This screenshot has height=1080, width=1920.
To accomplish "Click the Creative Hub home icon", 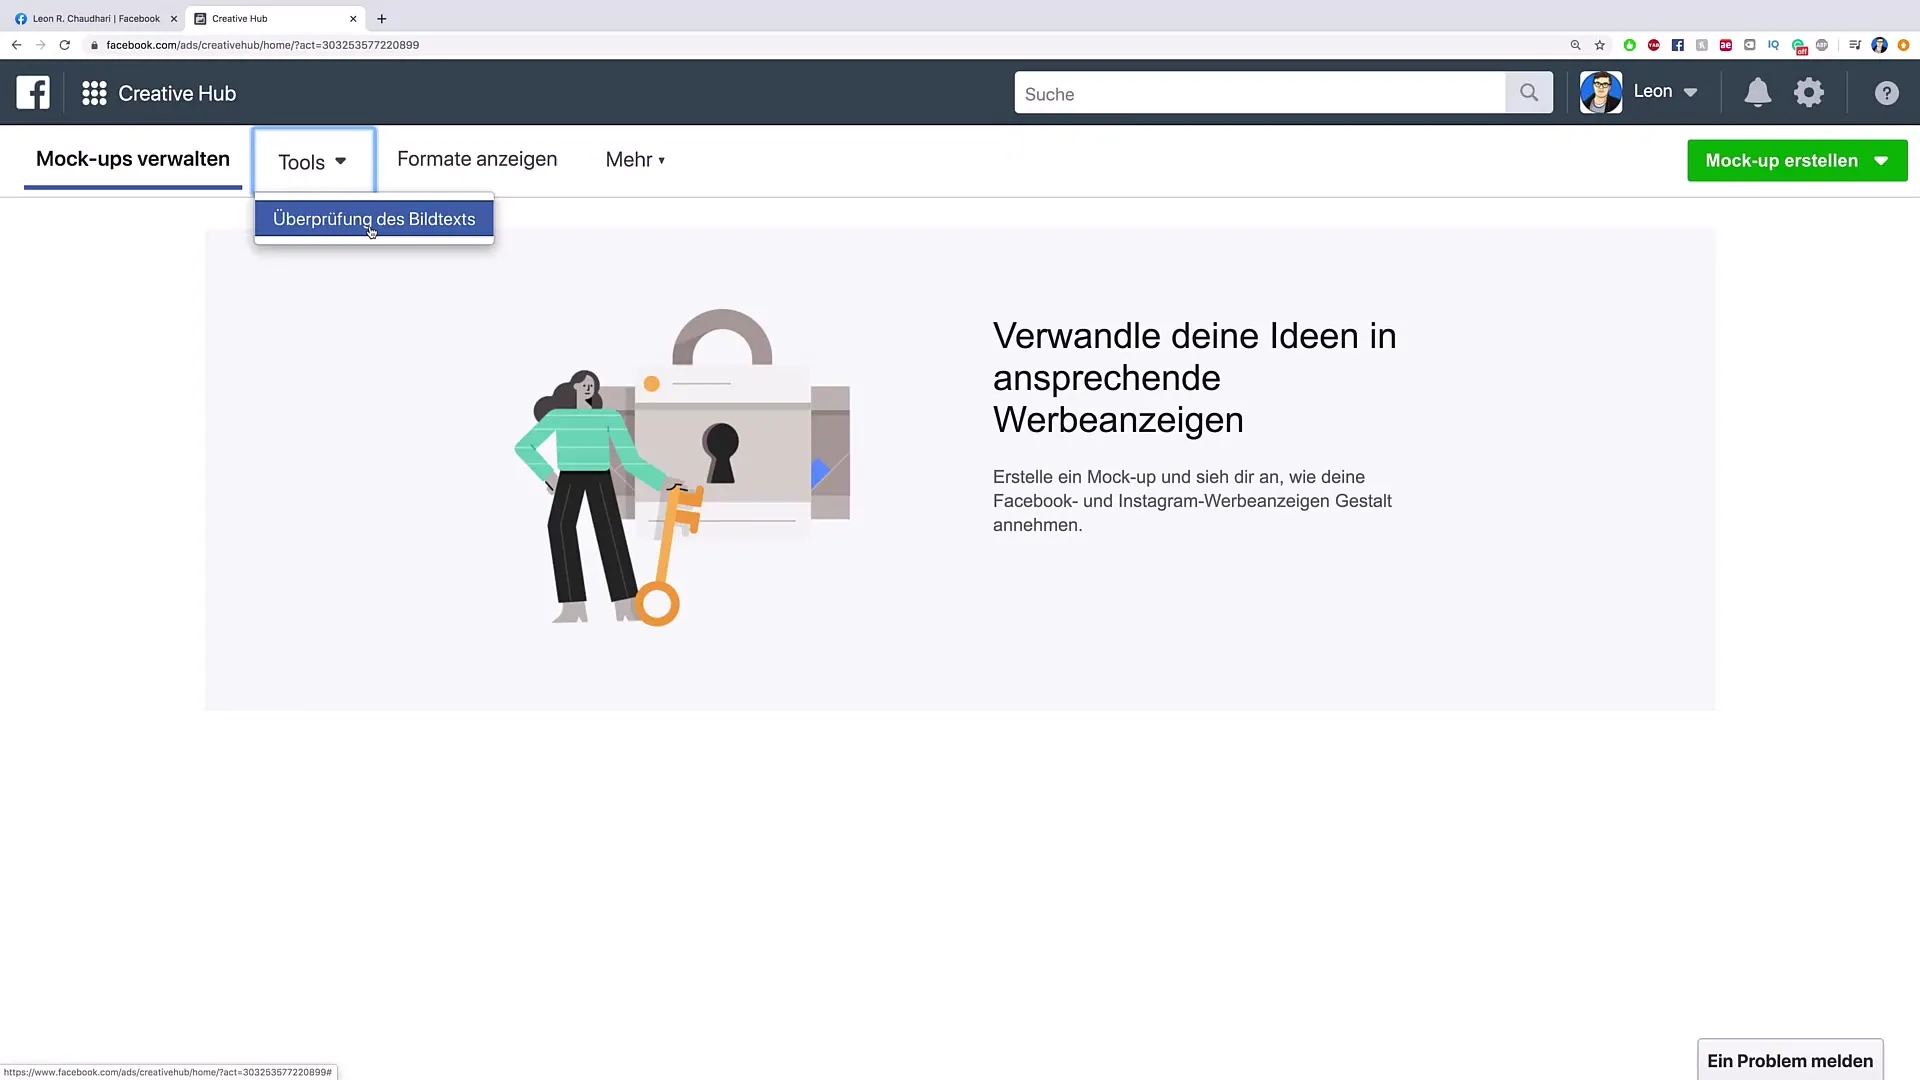I will tap(94, 92).
